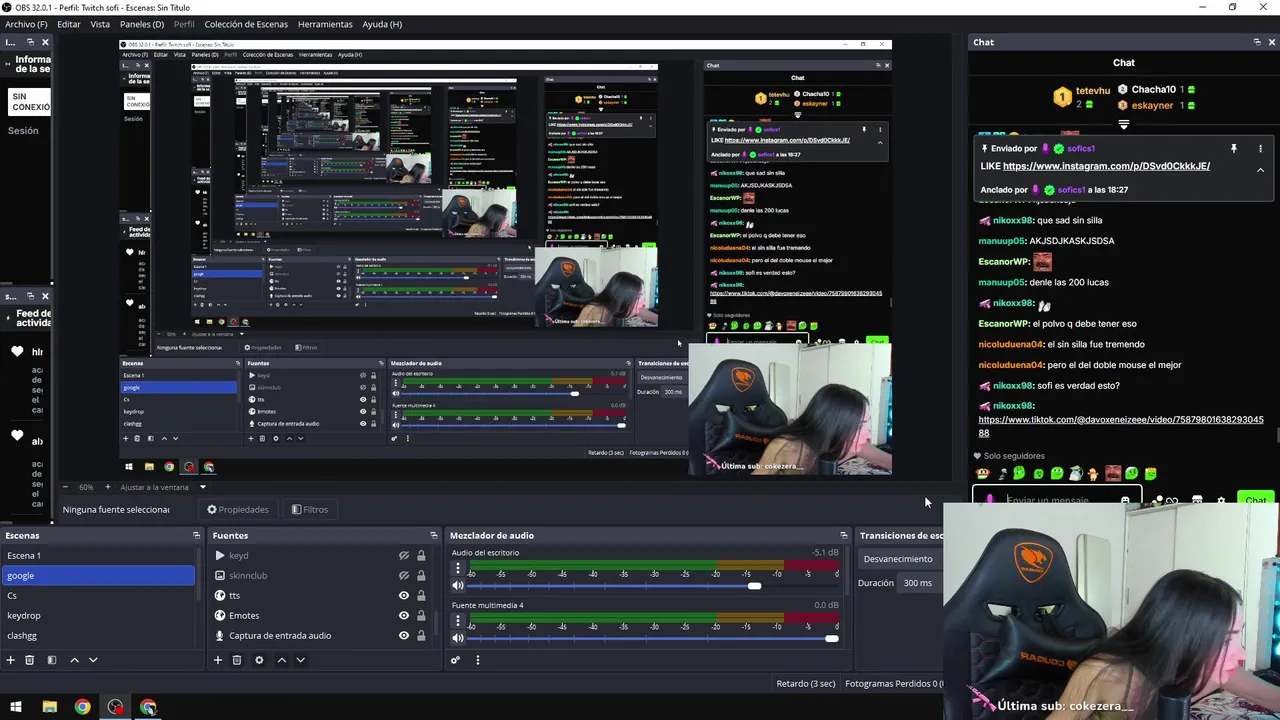Open pinned message three-dot menu

click(x=1260, y=148)
